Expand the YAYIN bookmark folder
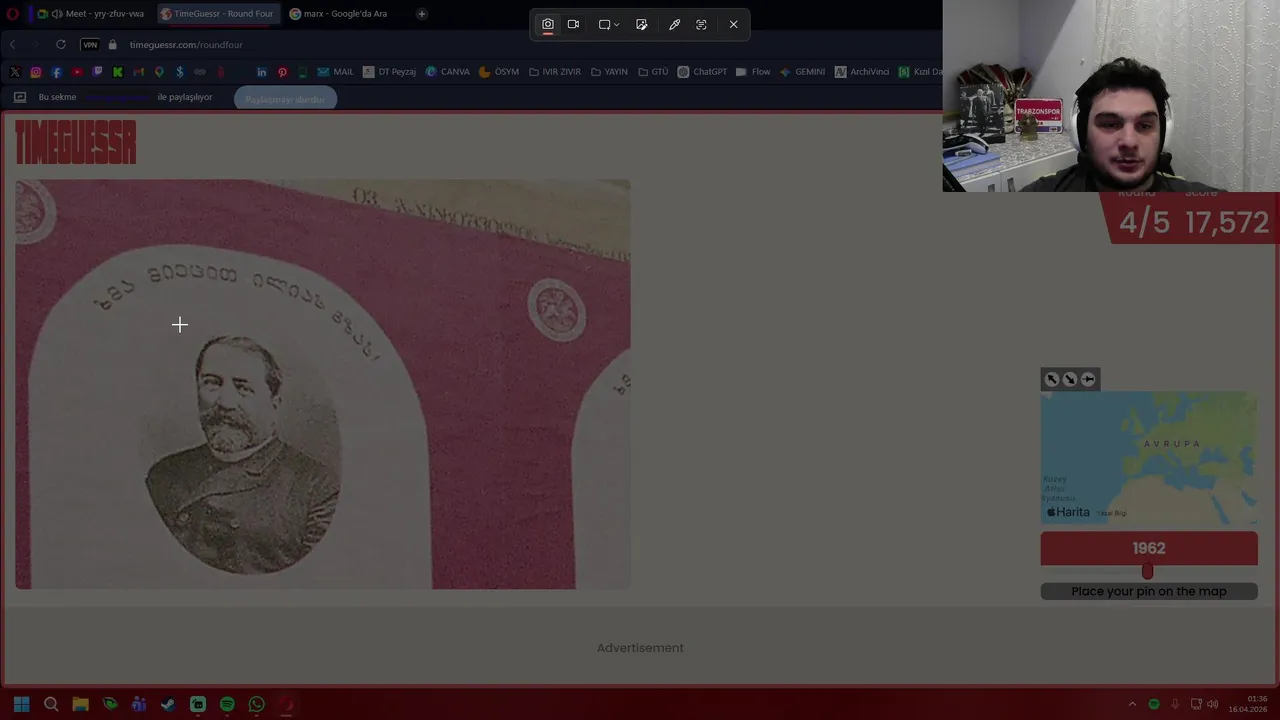This screenshot has height=720, width=1280. tap(609, 72)
